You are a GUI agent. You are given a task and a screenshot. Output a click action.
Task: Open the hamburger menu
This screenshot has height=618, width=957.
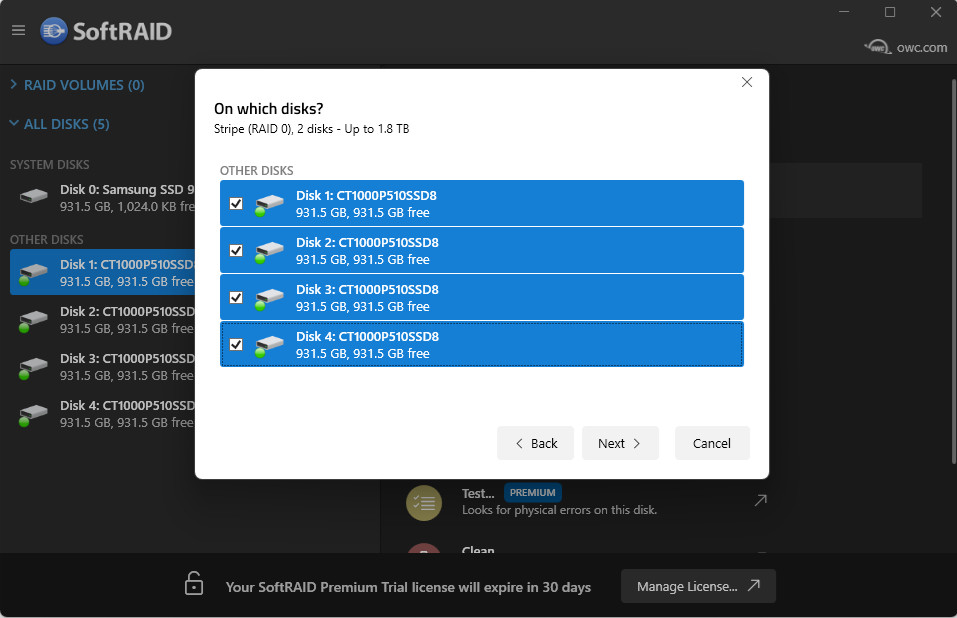tap(18, 30)
